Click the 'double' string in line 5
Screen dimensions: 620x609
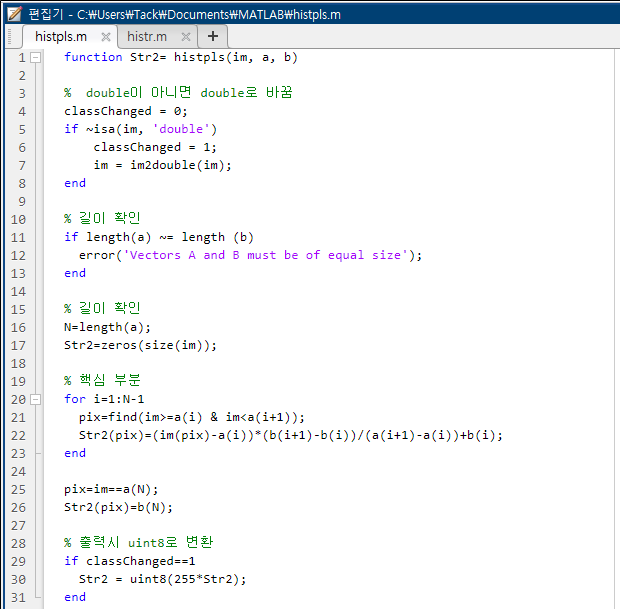(181, 129)
